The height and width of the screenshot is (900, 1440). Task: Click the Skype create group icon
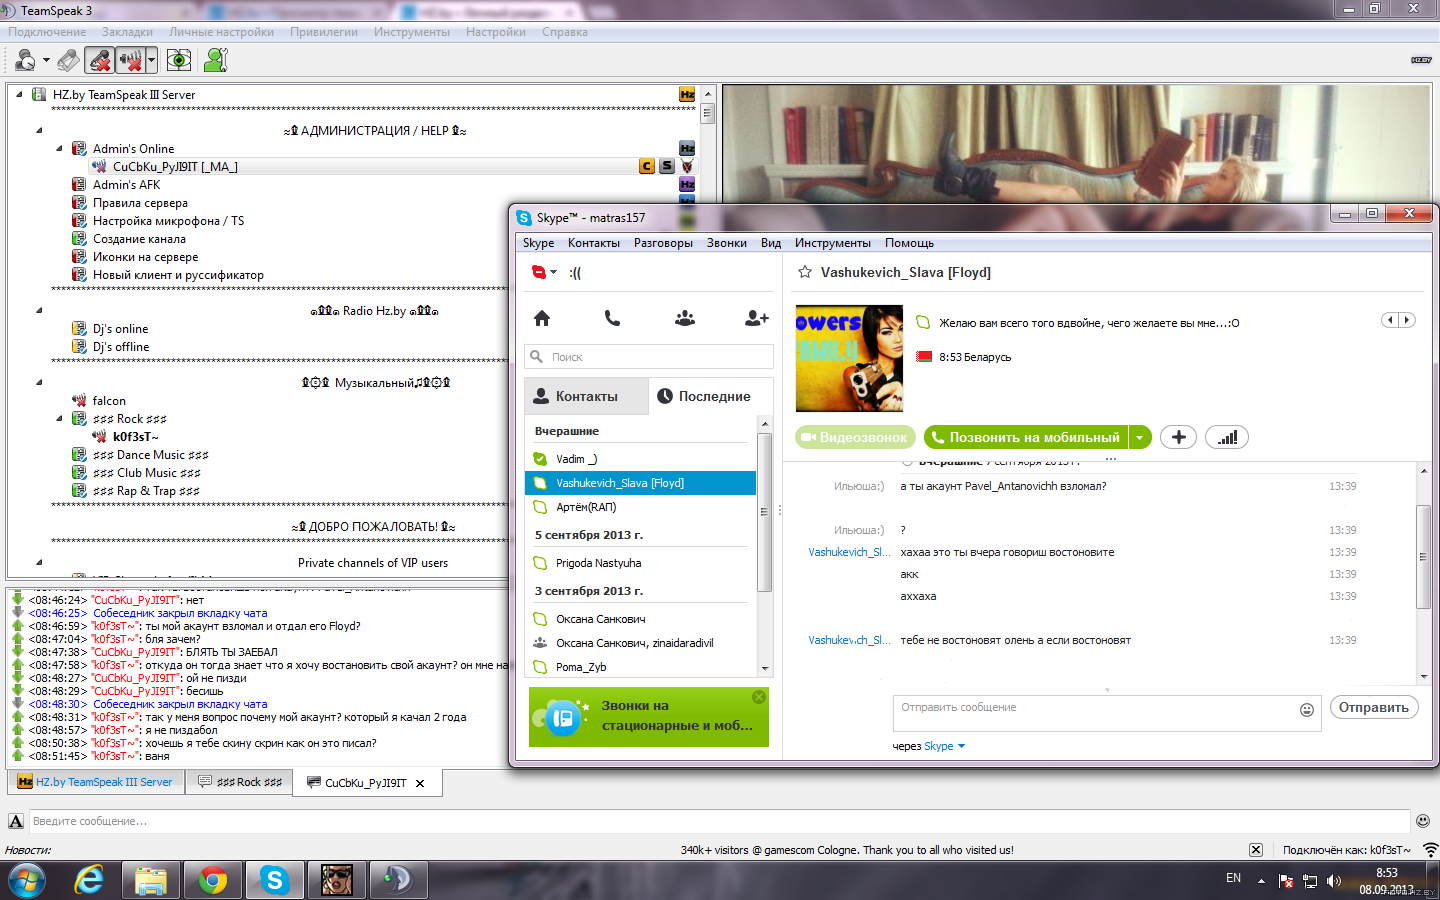click(685, 318)
